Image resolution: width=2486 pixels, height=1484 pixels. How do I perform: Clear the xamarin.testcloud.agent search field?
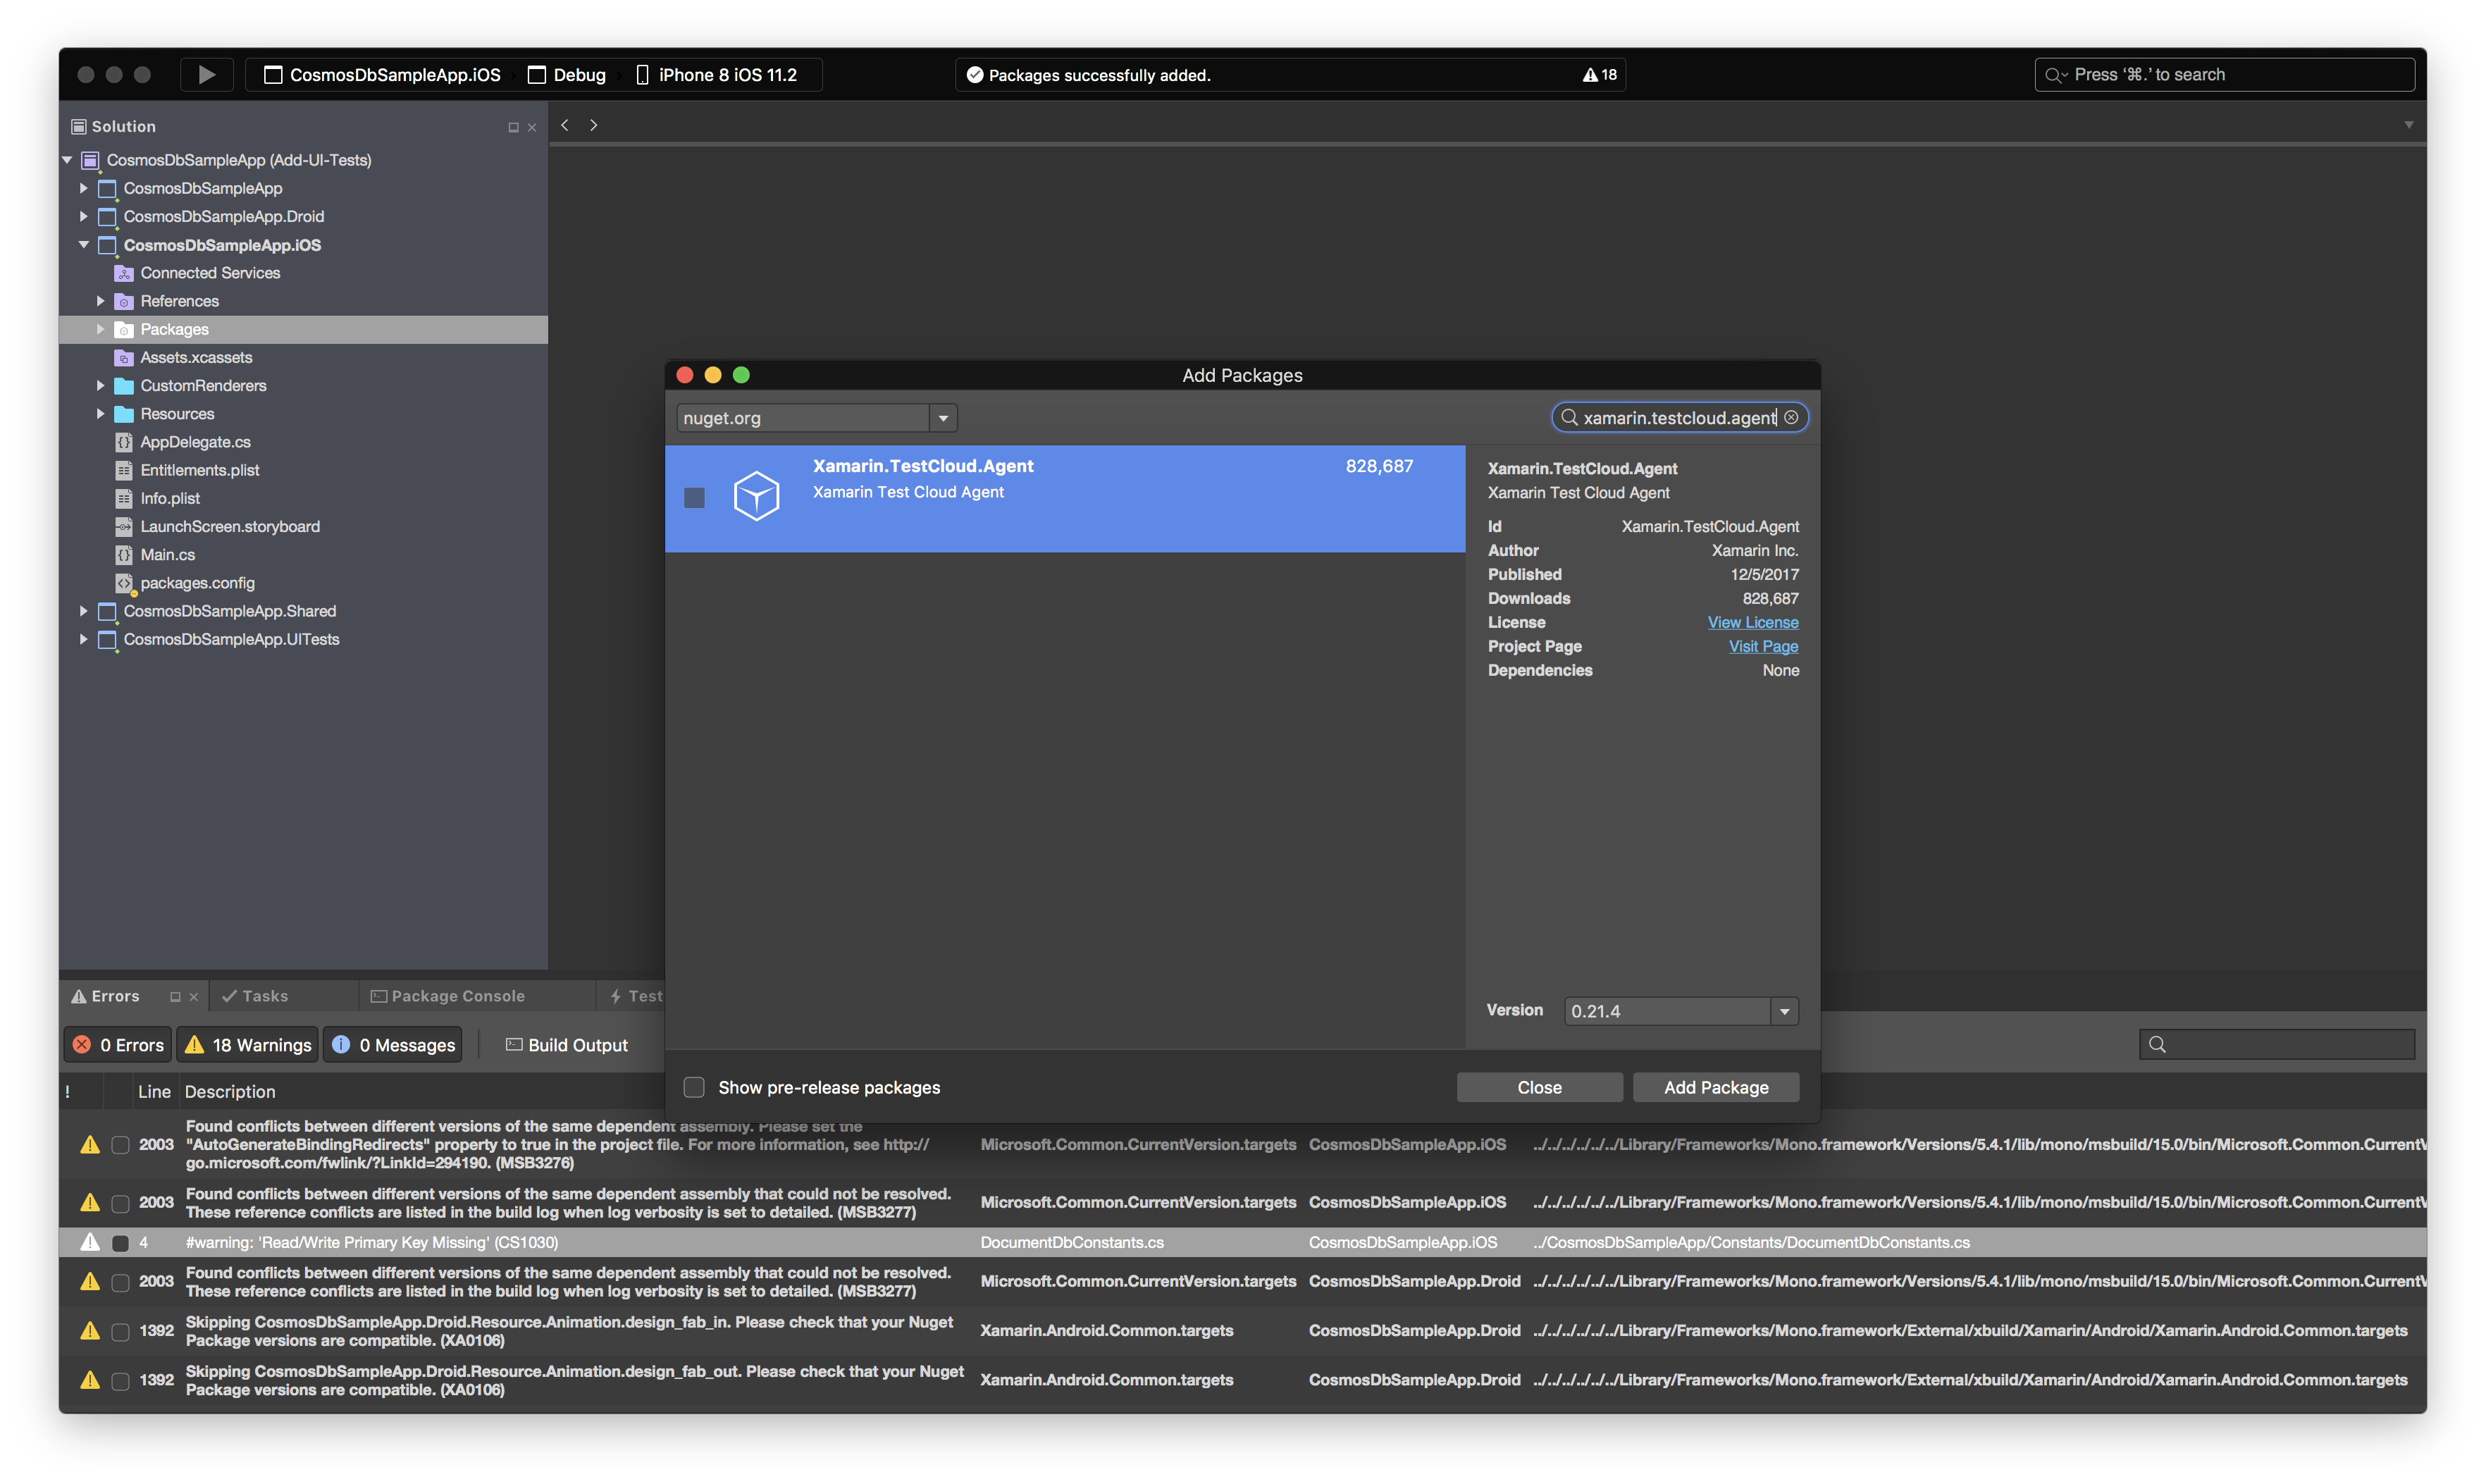1791,417
